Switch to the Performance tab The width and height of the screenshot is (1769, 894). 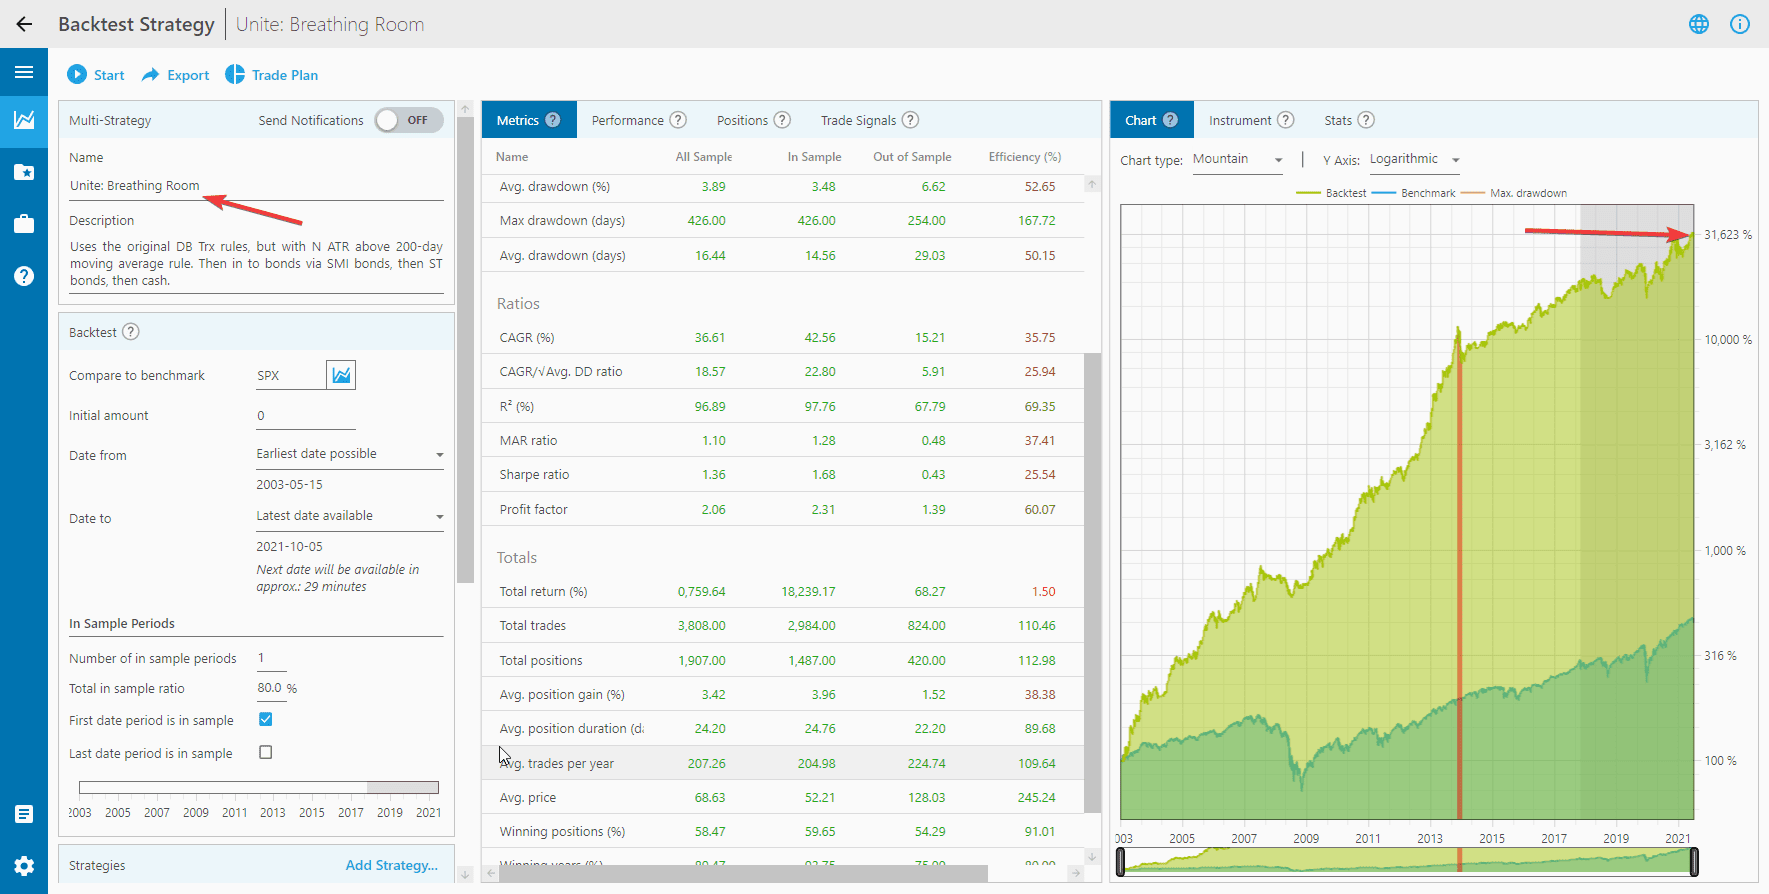point(628,120)
